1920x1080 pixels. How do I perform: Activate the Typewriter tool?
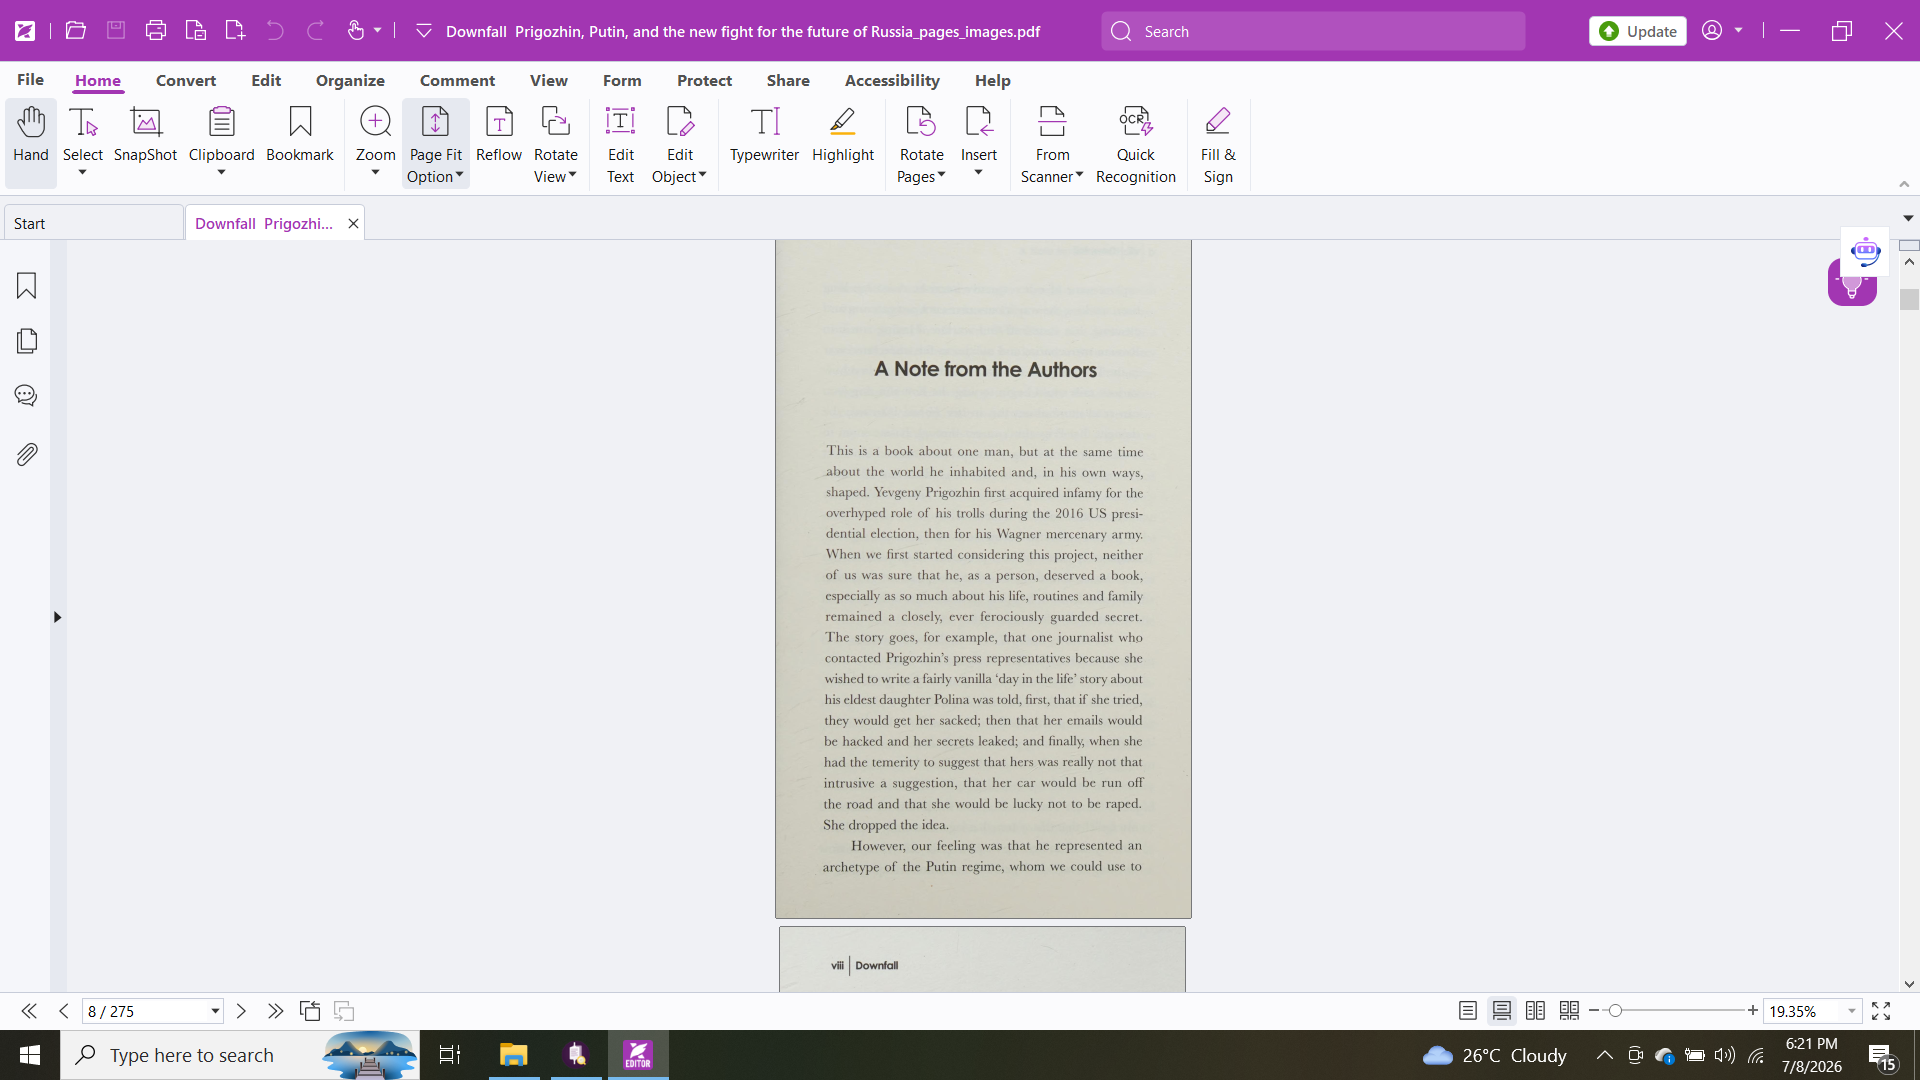click(x=764, y=134)
